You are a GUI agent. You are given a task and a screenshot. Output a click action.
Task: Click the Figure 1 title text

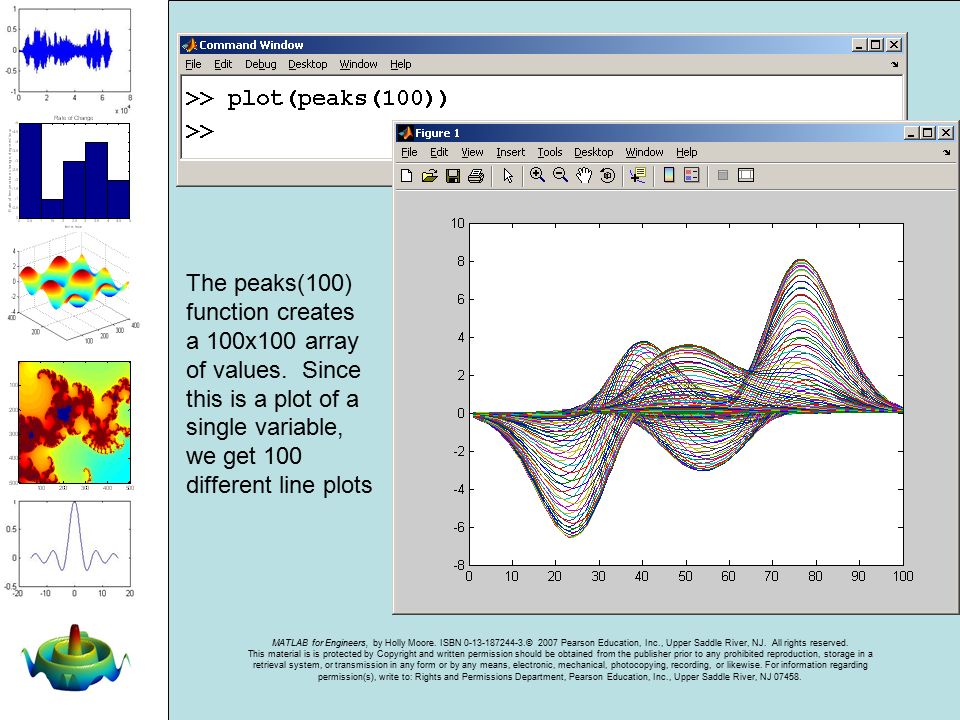(x=437, y=133)
